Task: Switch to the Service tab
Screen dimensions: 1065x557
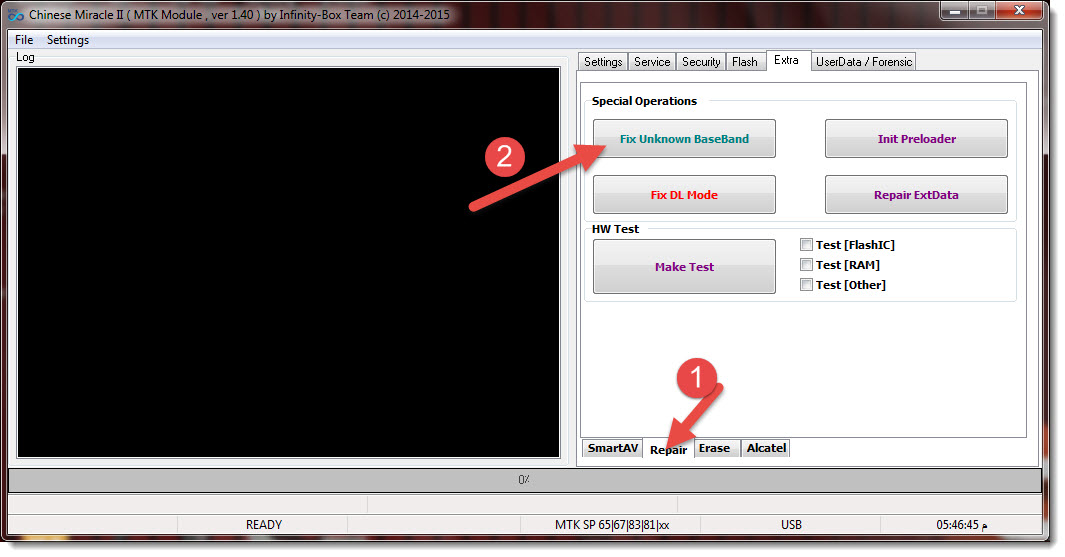Action: [652, 62]
